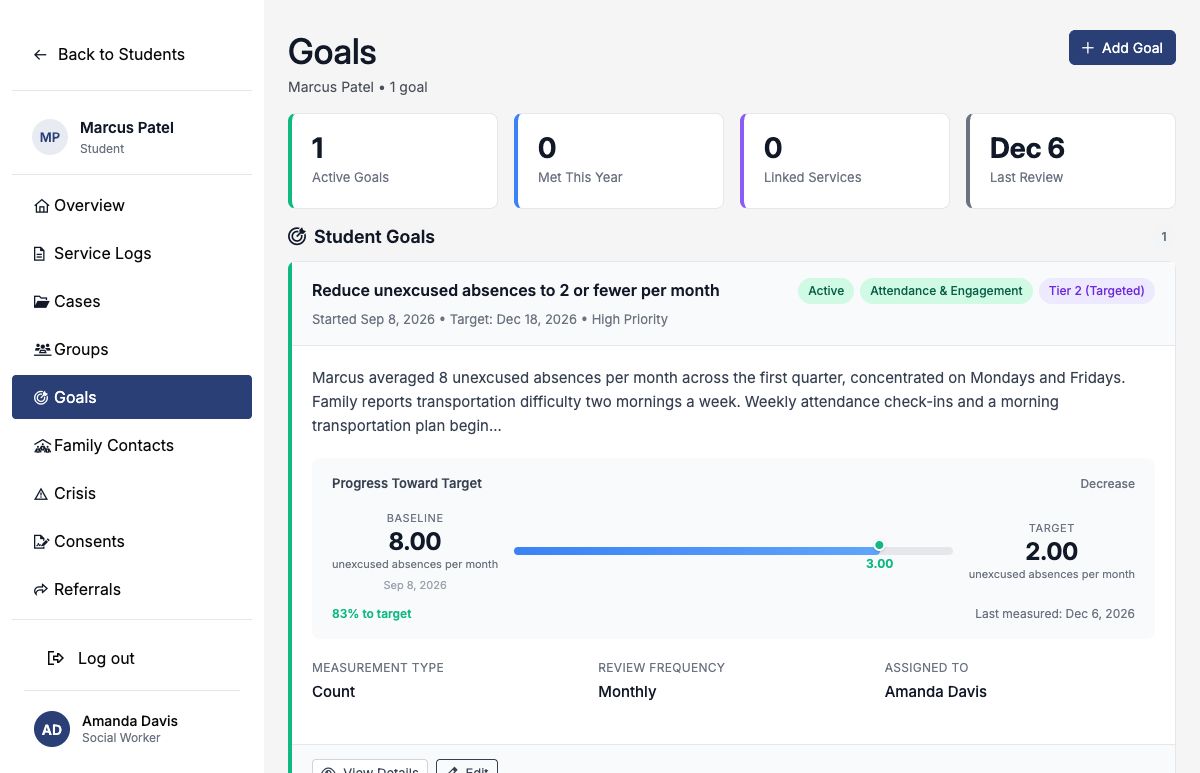This screenshot has height=773, width=1200.
Task: Click the Marcus Patel • 1 goal subtitle
Action: pos(358,88)
